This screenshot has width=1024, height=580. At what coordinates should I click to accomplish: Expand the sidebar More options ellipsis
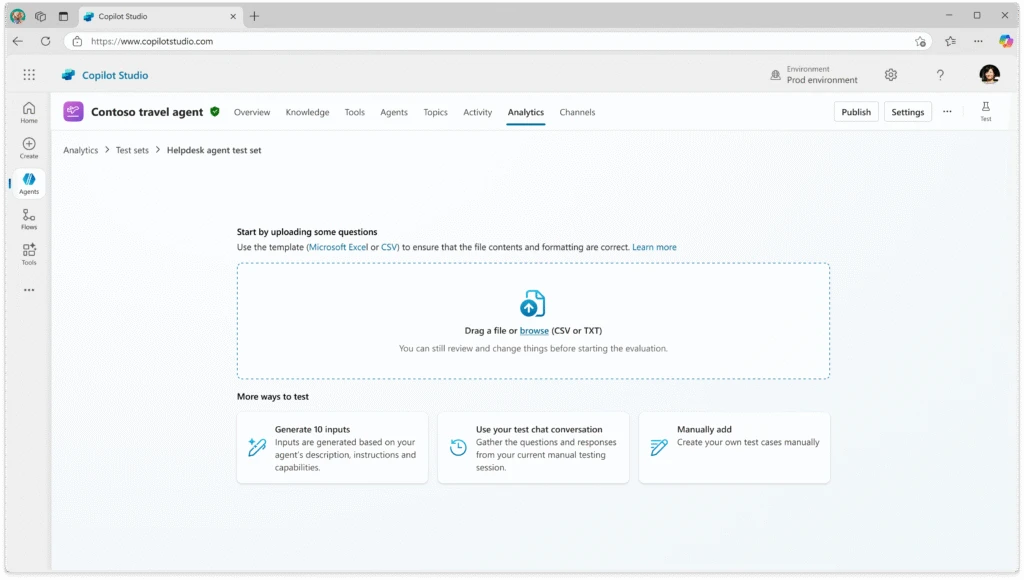coord(28,289)
